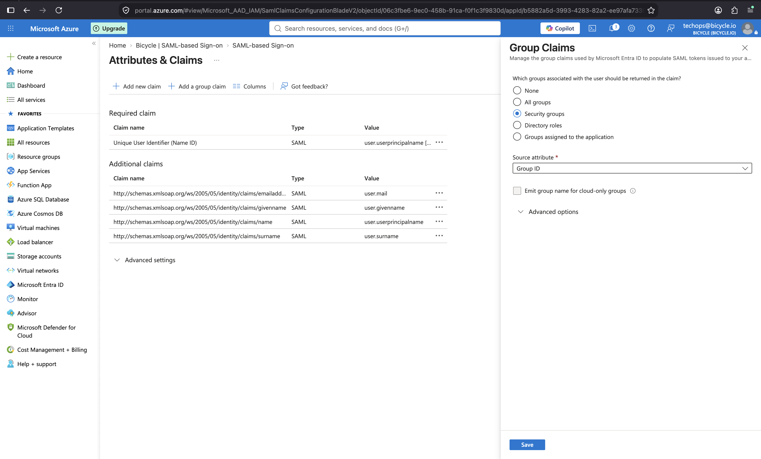This screenshot has width=761, height=459.
Task: Click the info icon beside Emit group name
Action: 633,191
